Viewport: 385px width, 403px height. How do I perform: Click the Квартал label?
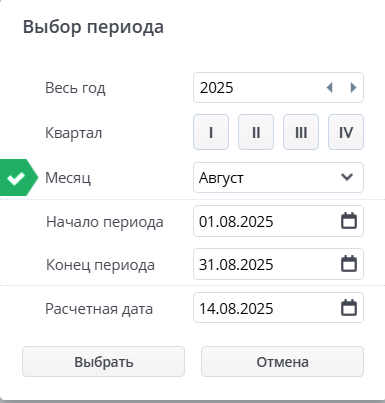(x=74, y=133)
